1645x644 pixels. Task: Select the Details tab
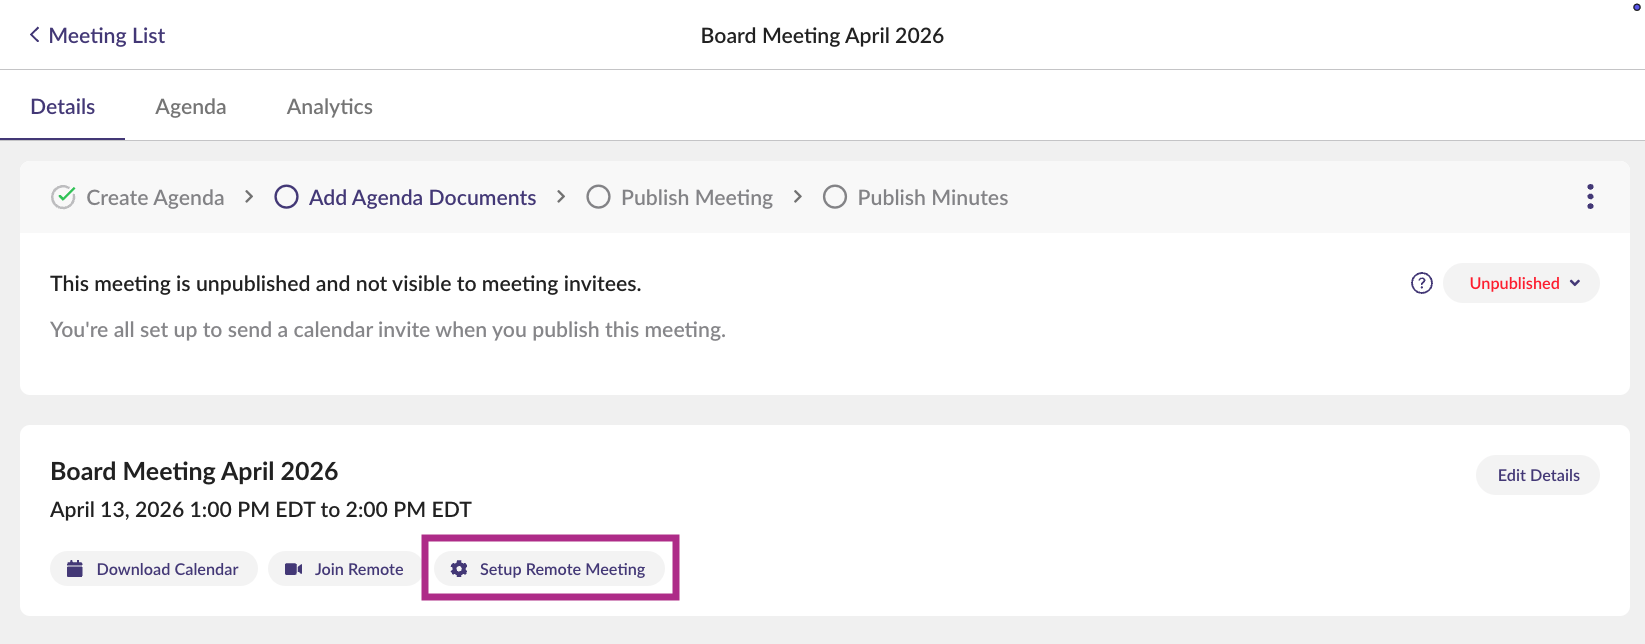click(x=62, y=107)
